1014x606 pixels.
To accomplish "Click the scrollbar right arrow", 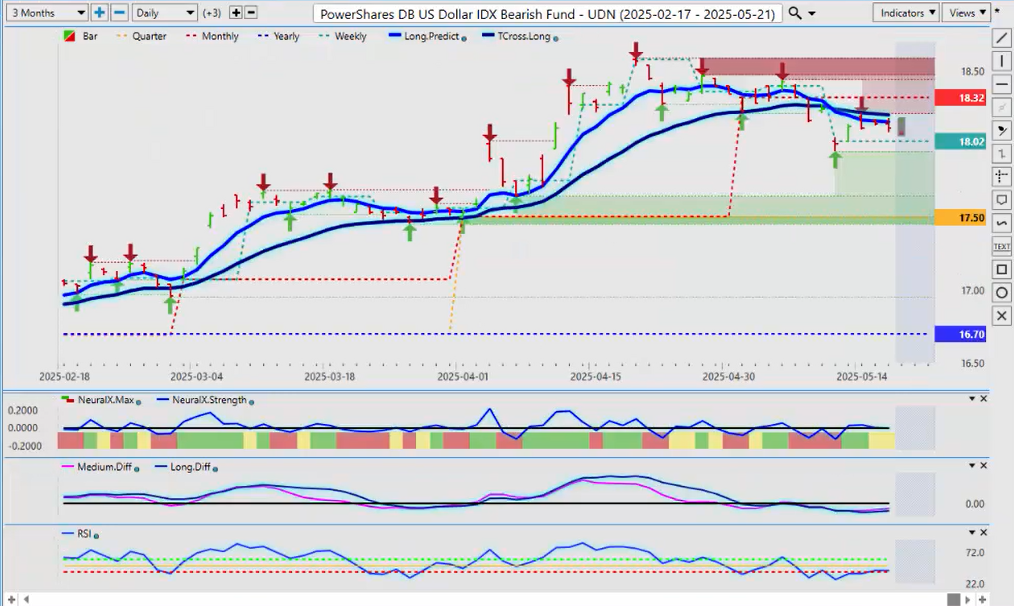I will pos(968,600).
